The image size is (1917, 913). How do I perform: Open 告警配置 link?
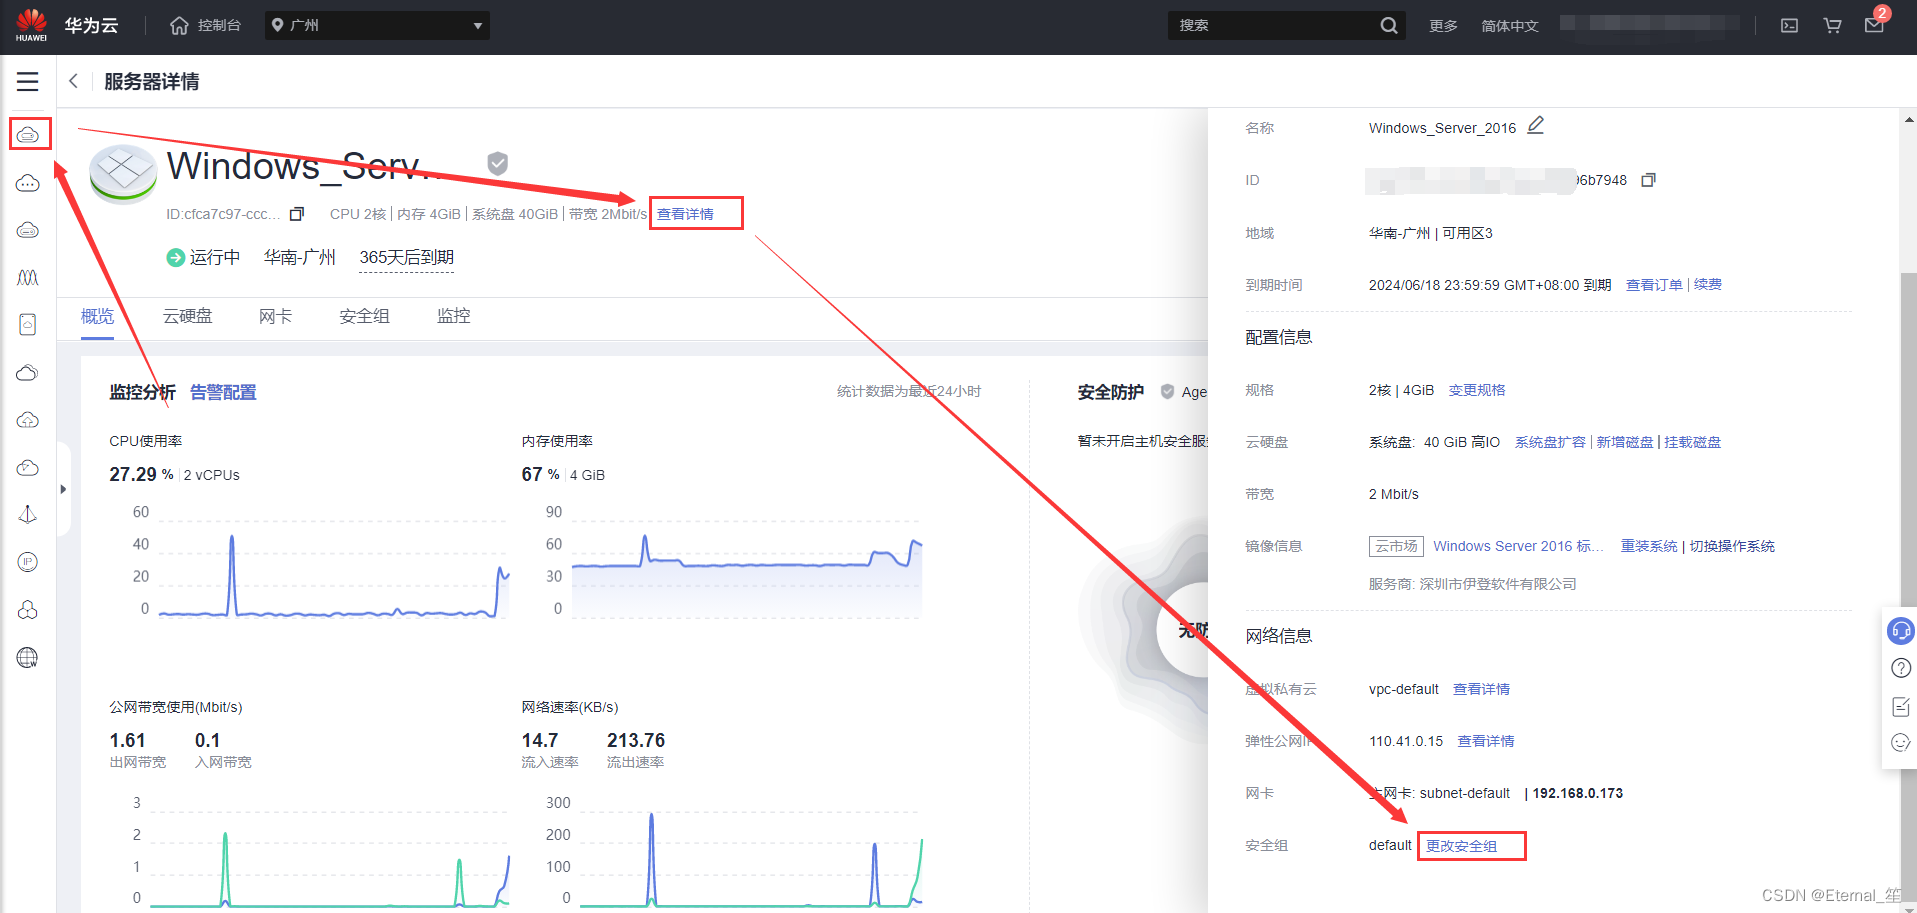click(223, 392)
